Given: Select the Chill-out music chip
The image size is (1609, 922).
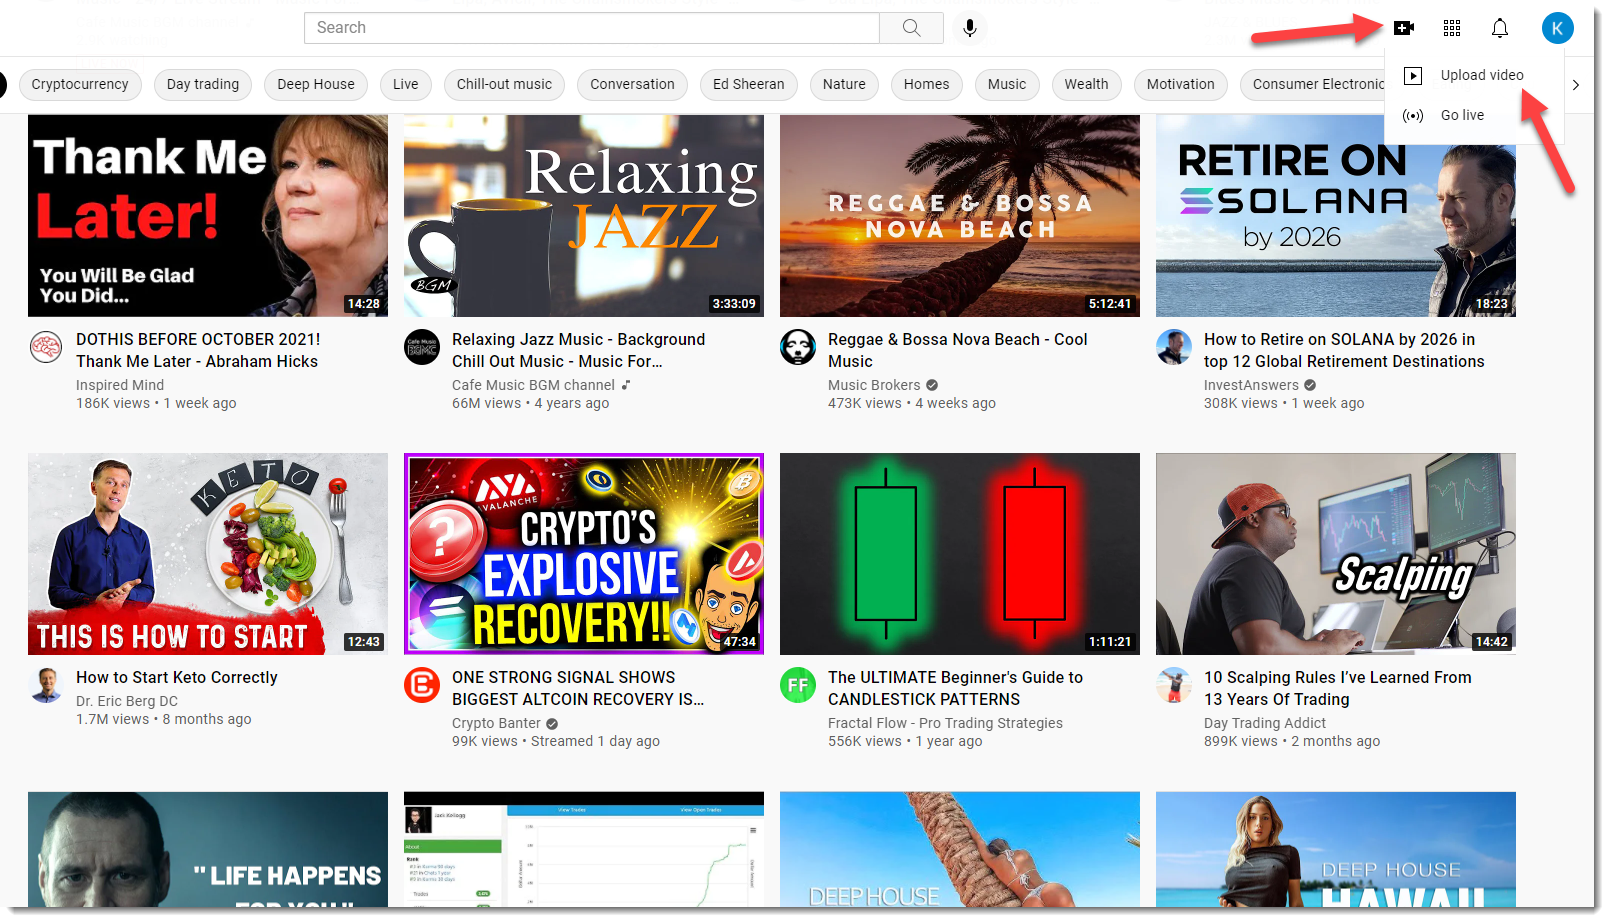Looking at the screenshot, I should pyautogui.click(x=504, y=84).
